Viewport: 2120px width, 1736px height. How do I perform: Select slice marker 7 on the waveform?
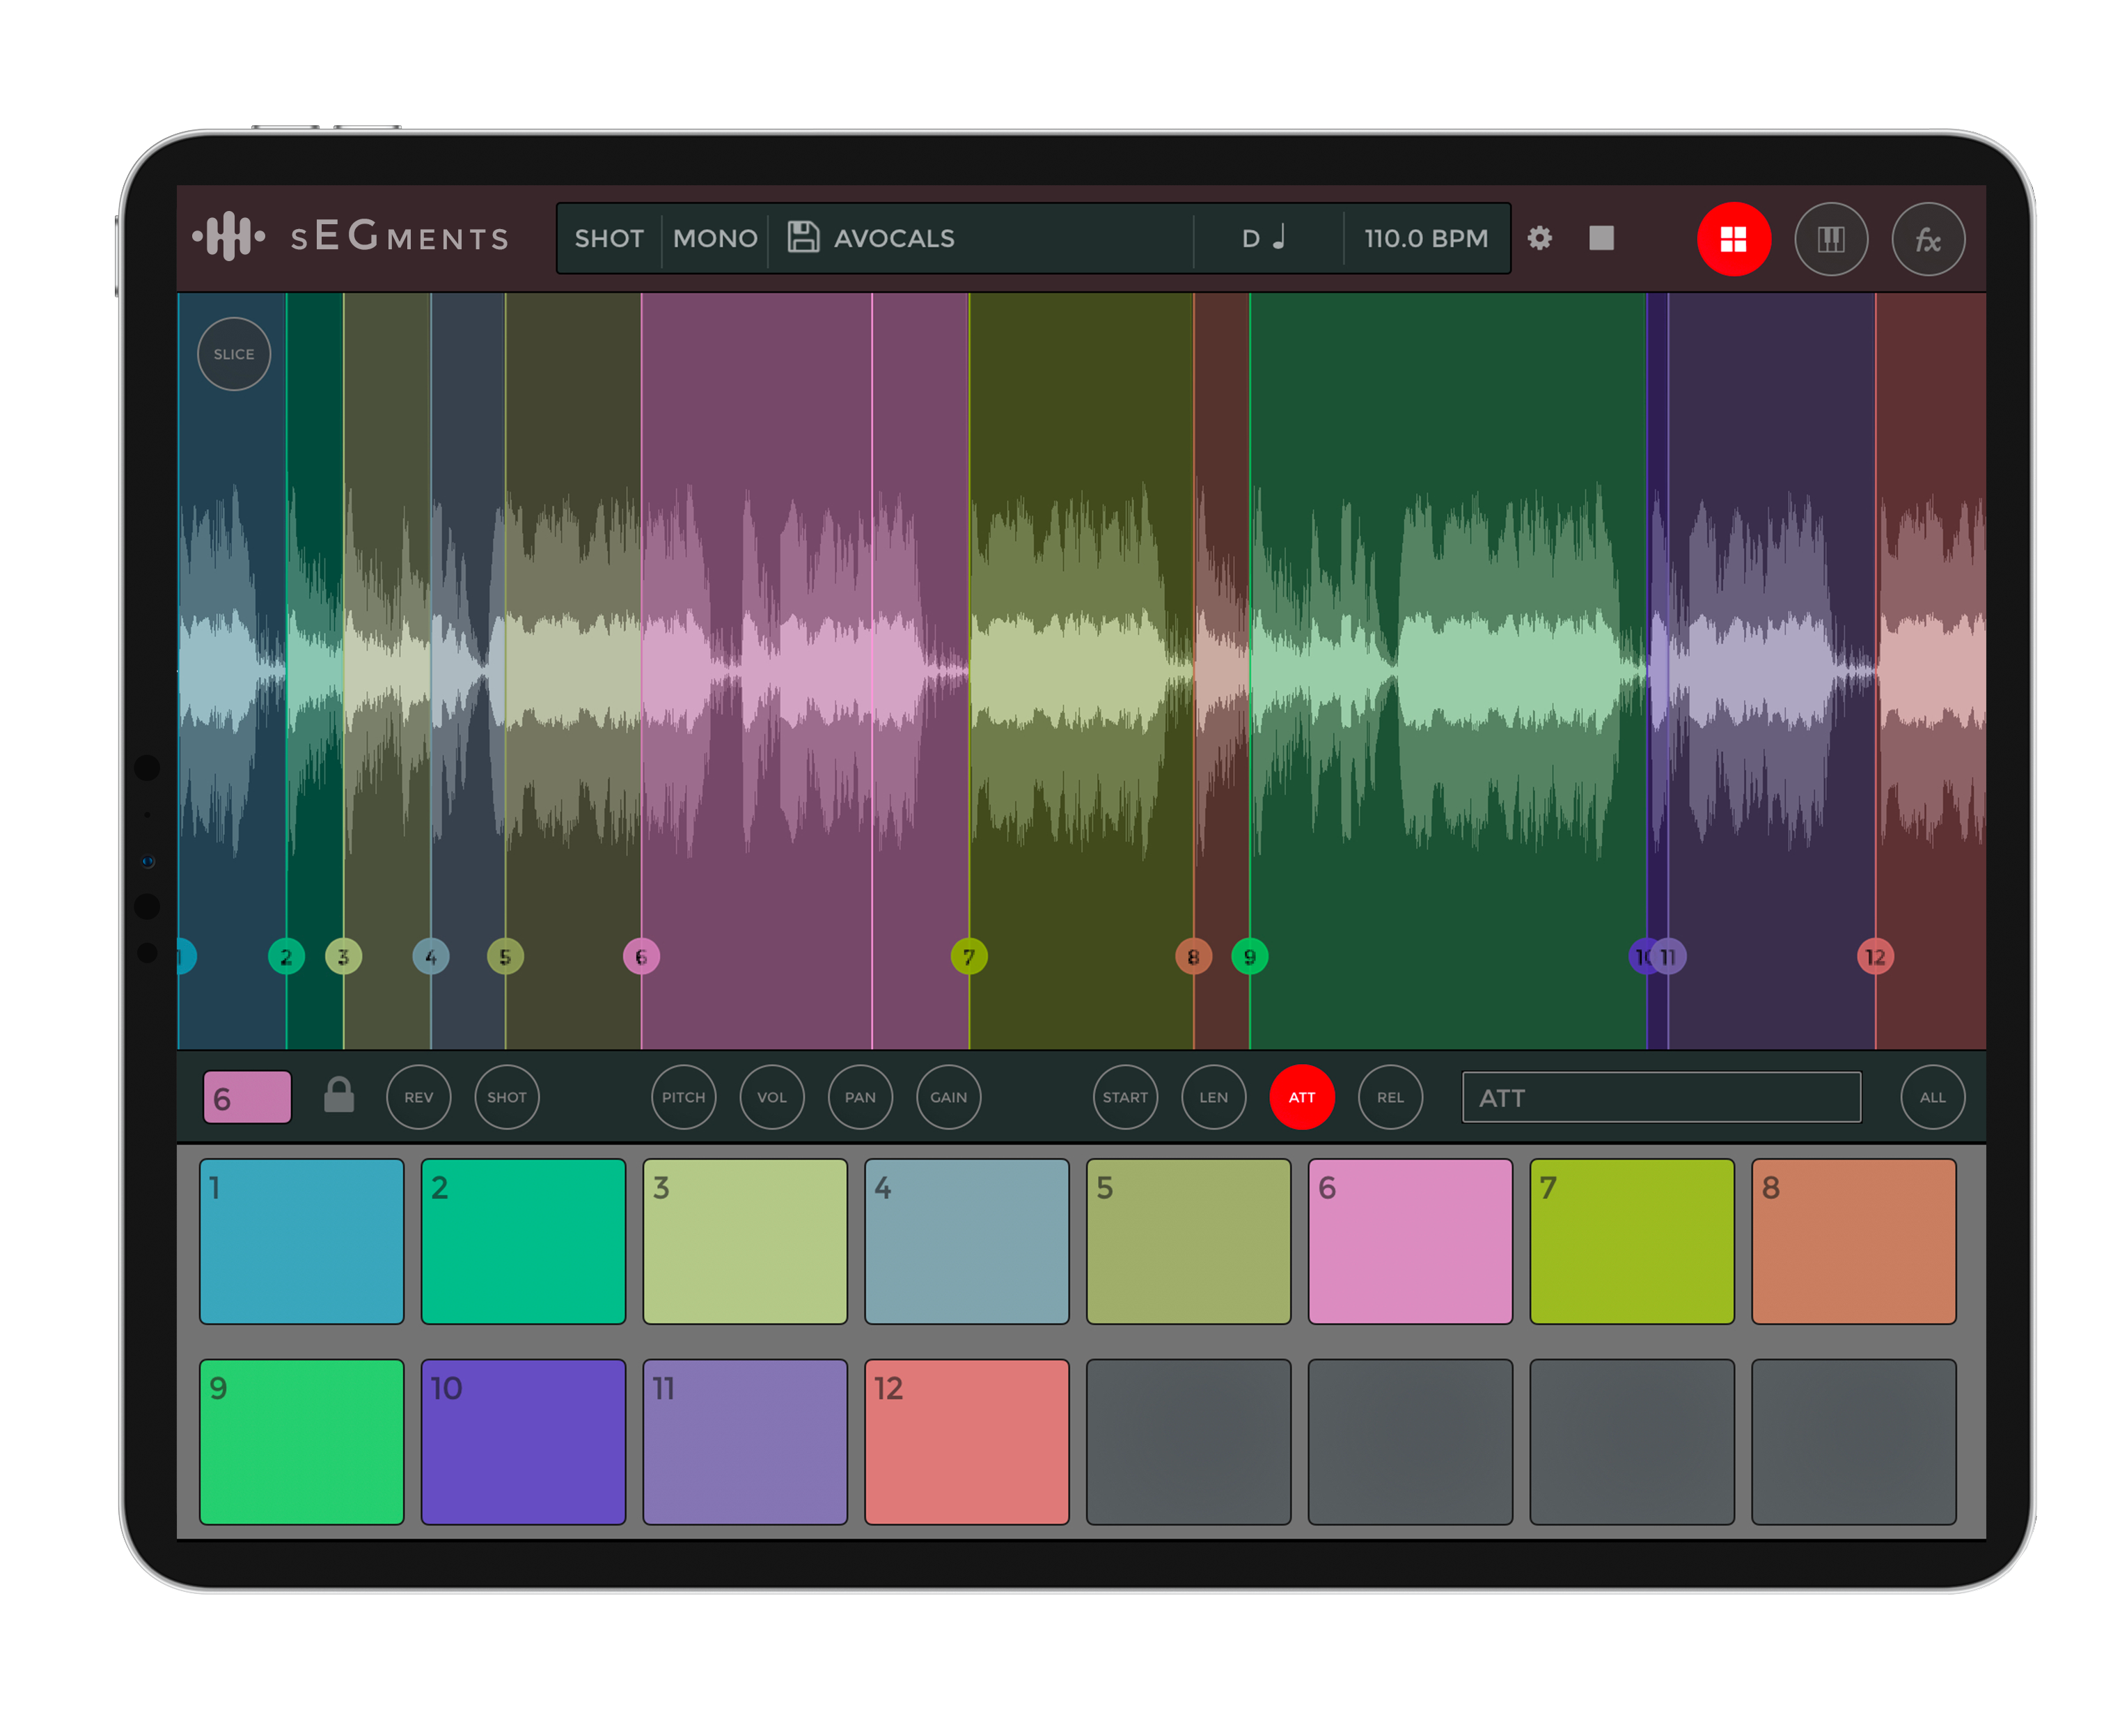[968, 957]
